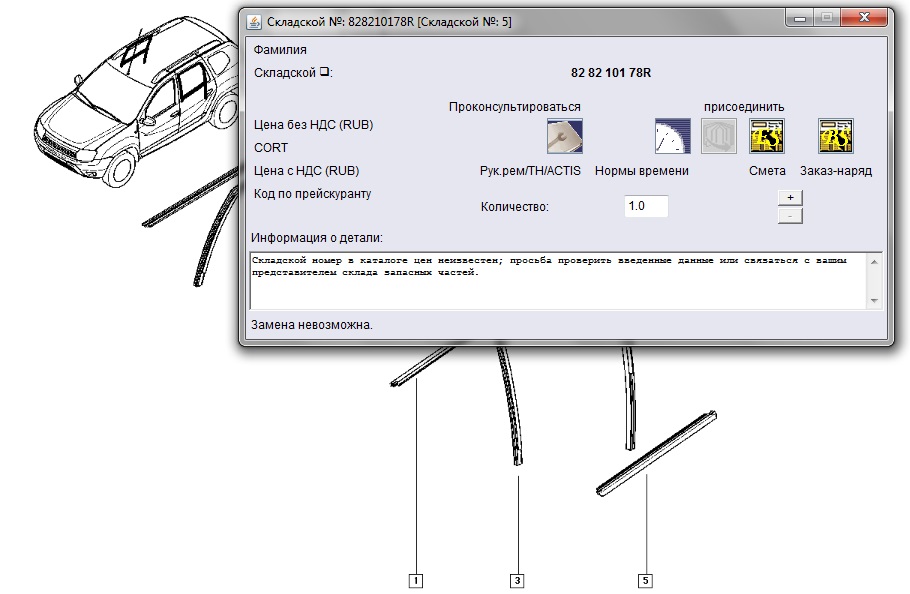This screenshot has width=910, height=594.
Task: Click the copy icon next to Складской
Action: pyautogui.click(x=324, y=73)
